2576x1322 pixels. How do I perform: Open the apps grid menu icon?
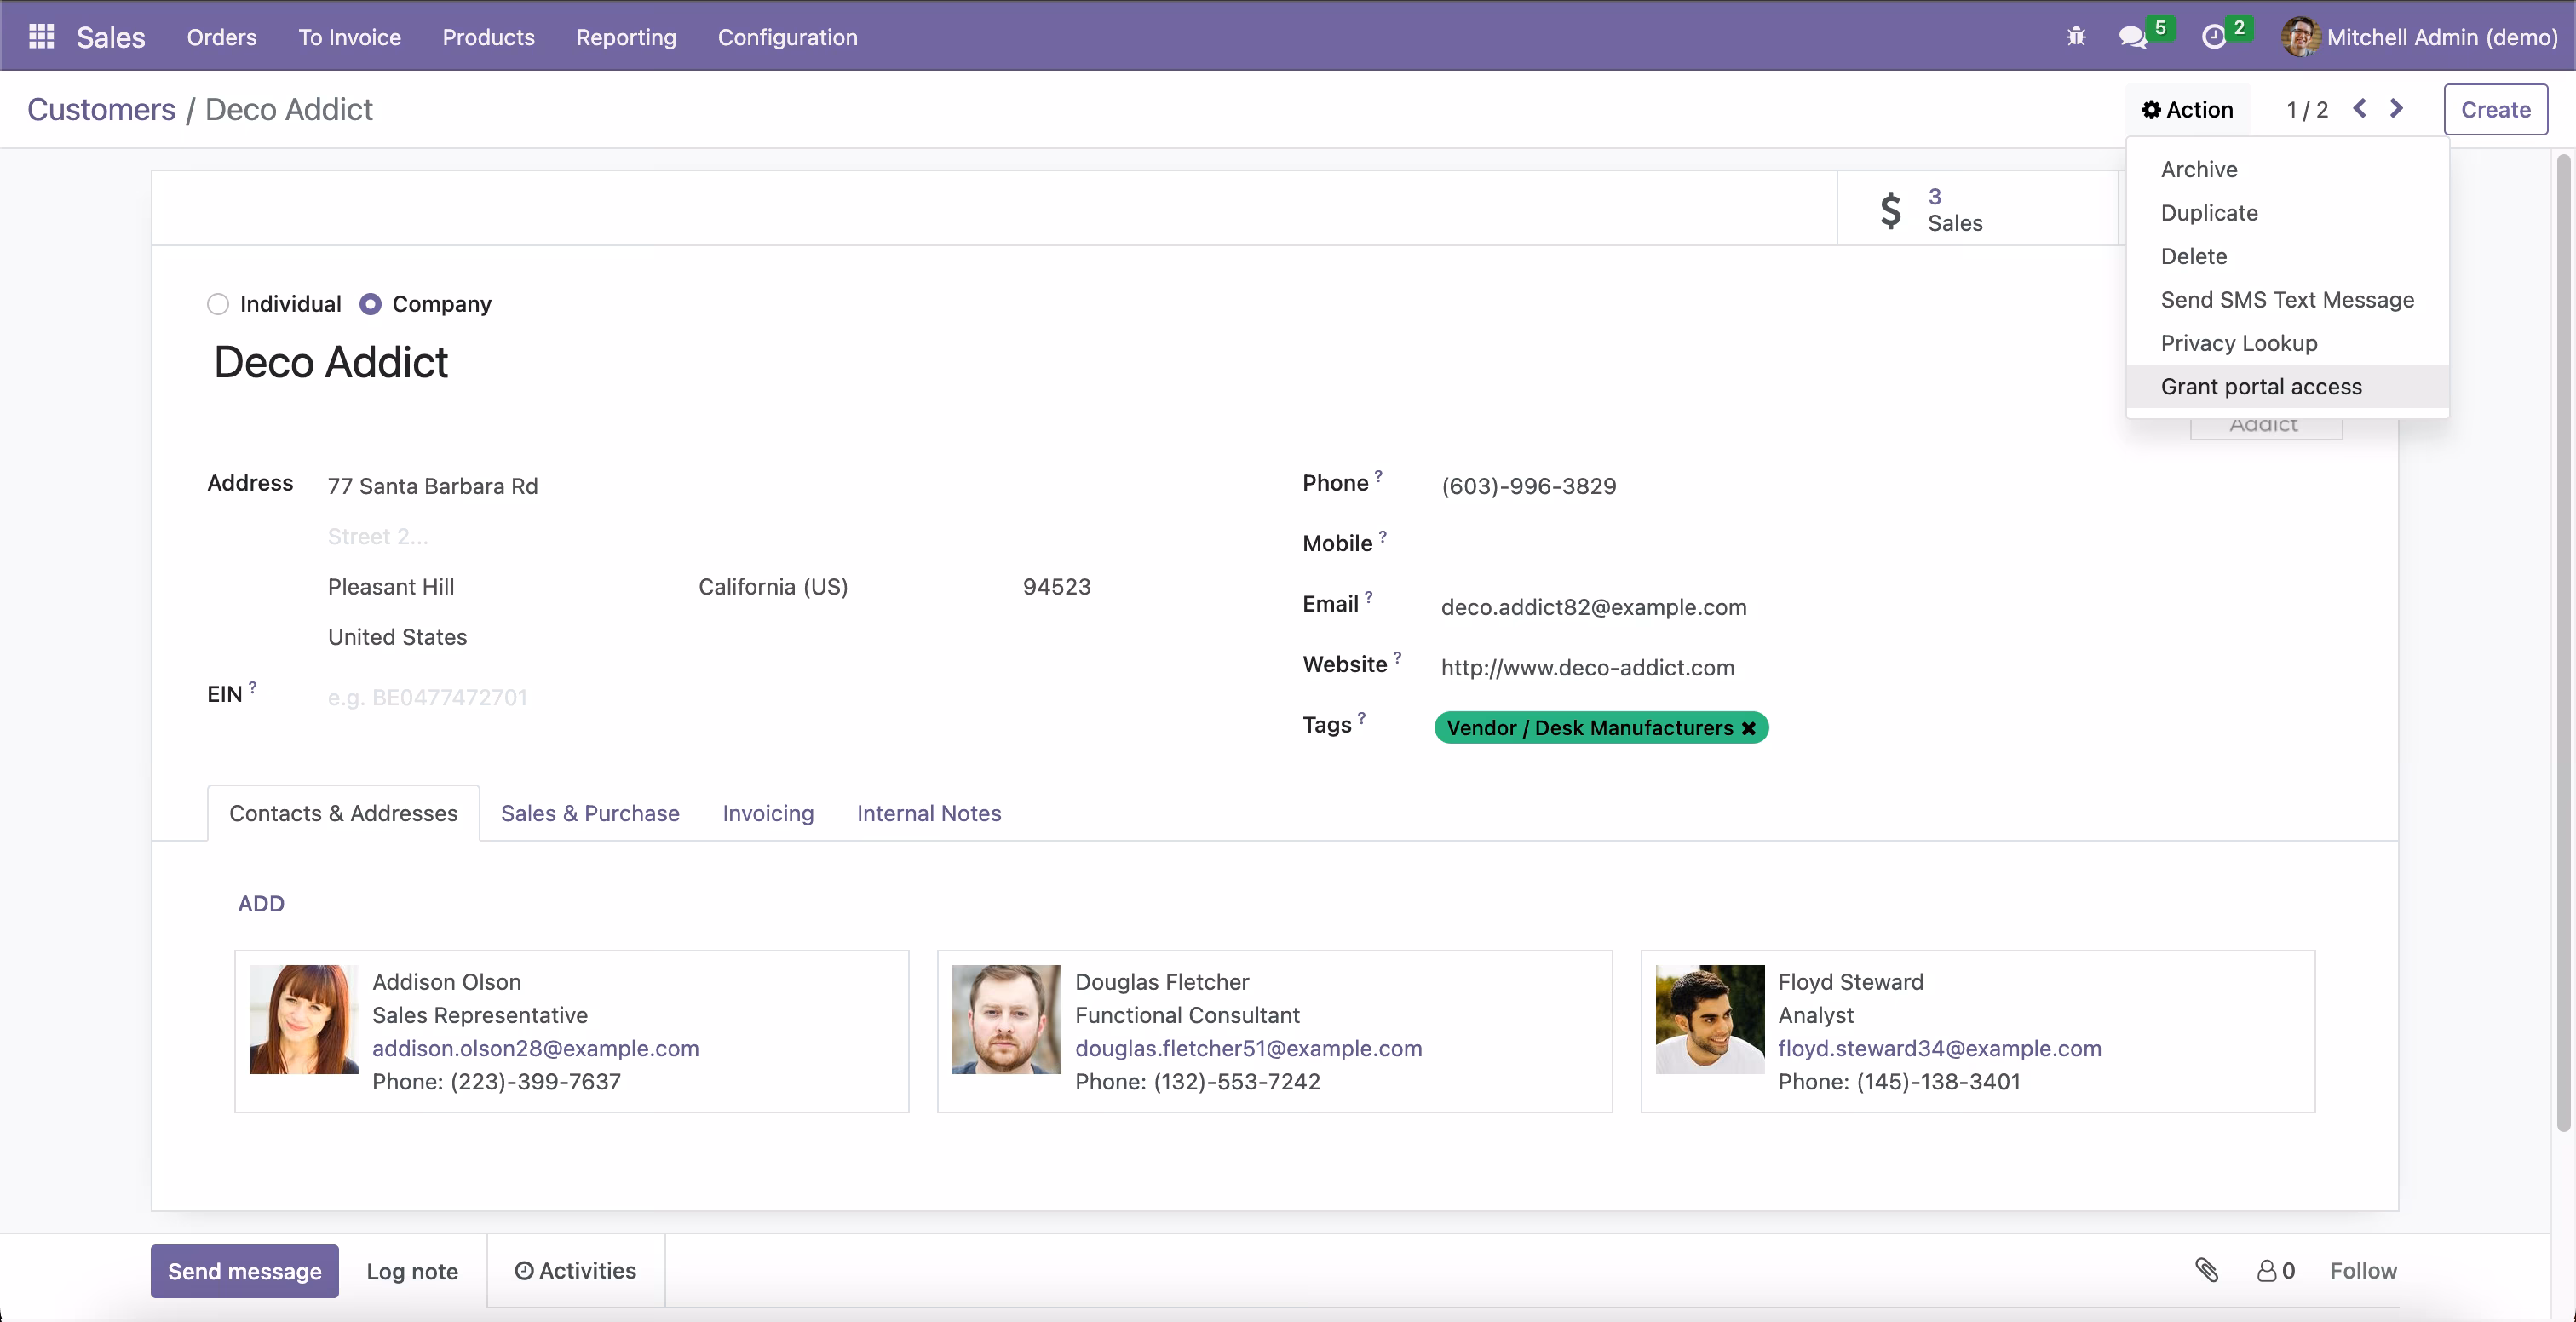pyautogui.click(x=41, y=37)
